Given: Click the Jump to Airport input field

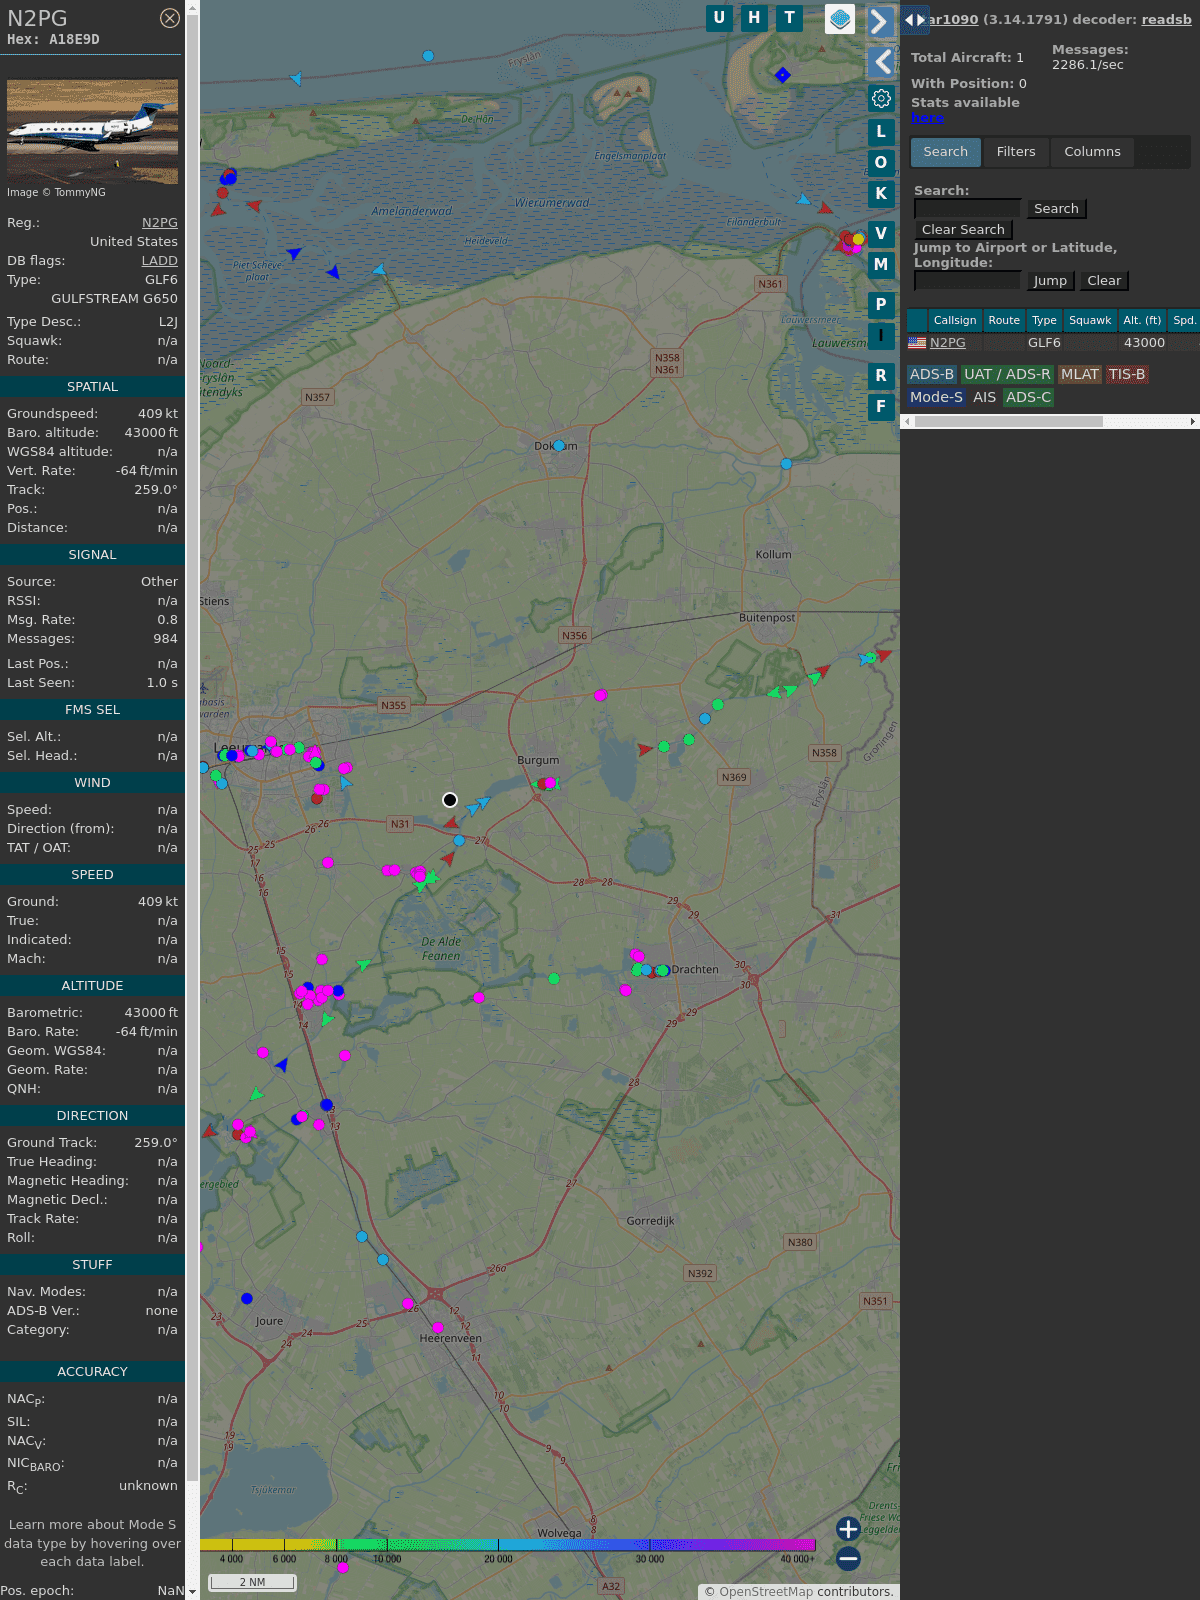Looking at the screenshot, I should (x=967, y=281).
